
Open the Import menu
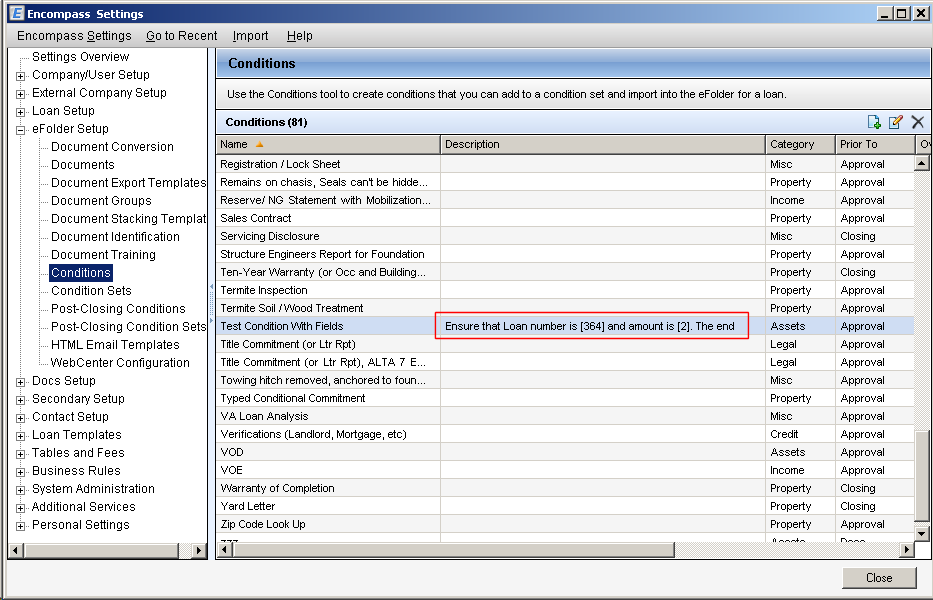tap(250, 36)
